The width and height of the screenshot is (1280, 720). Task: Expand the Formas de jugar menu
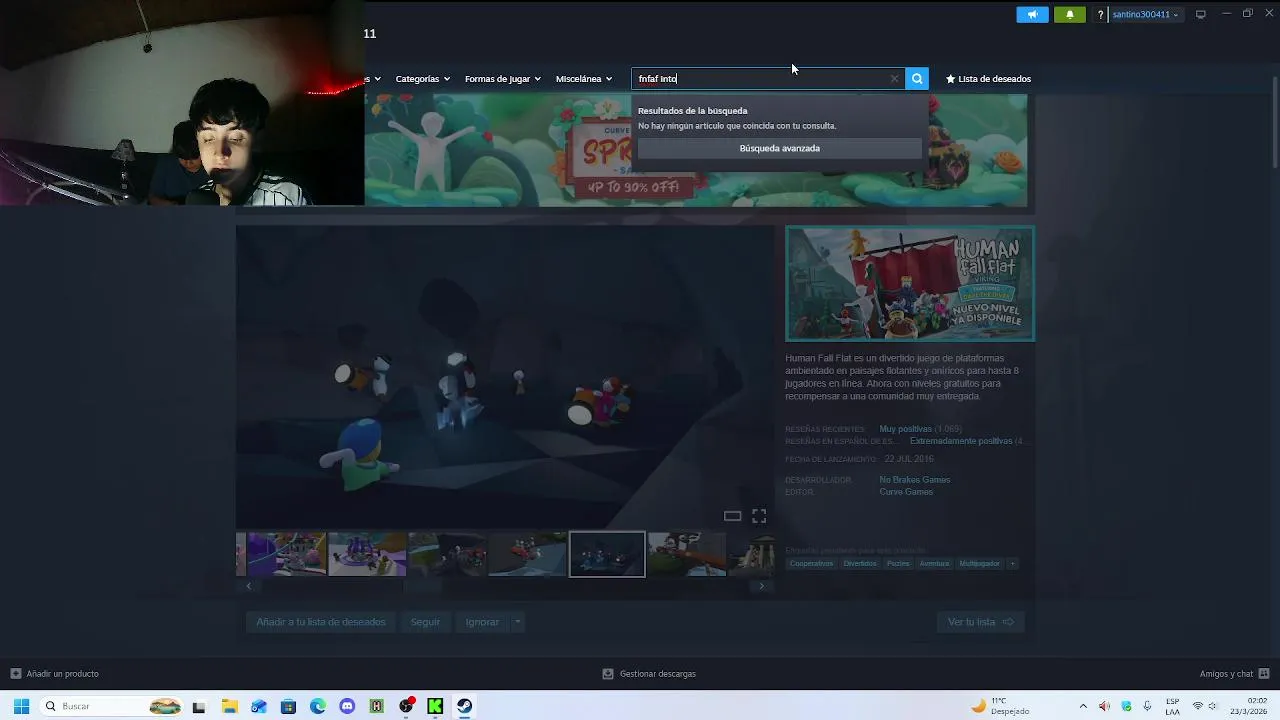point(502,79)
